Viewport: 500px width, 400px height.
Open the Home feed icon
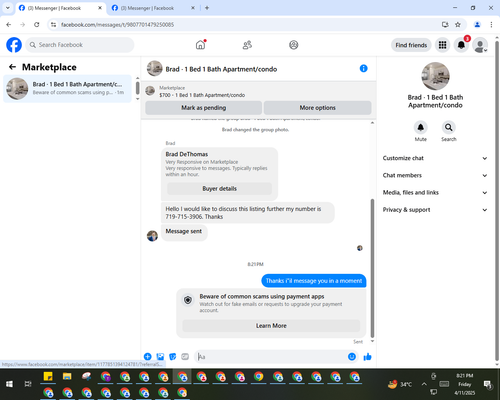click(x=200, y=45)
